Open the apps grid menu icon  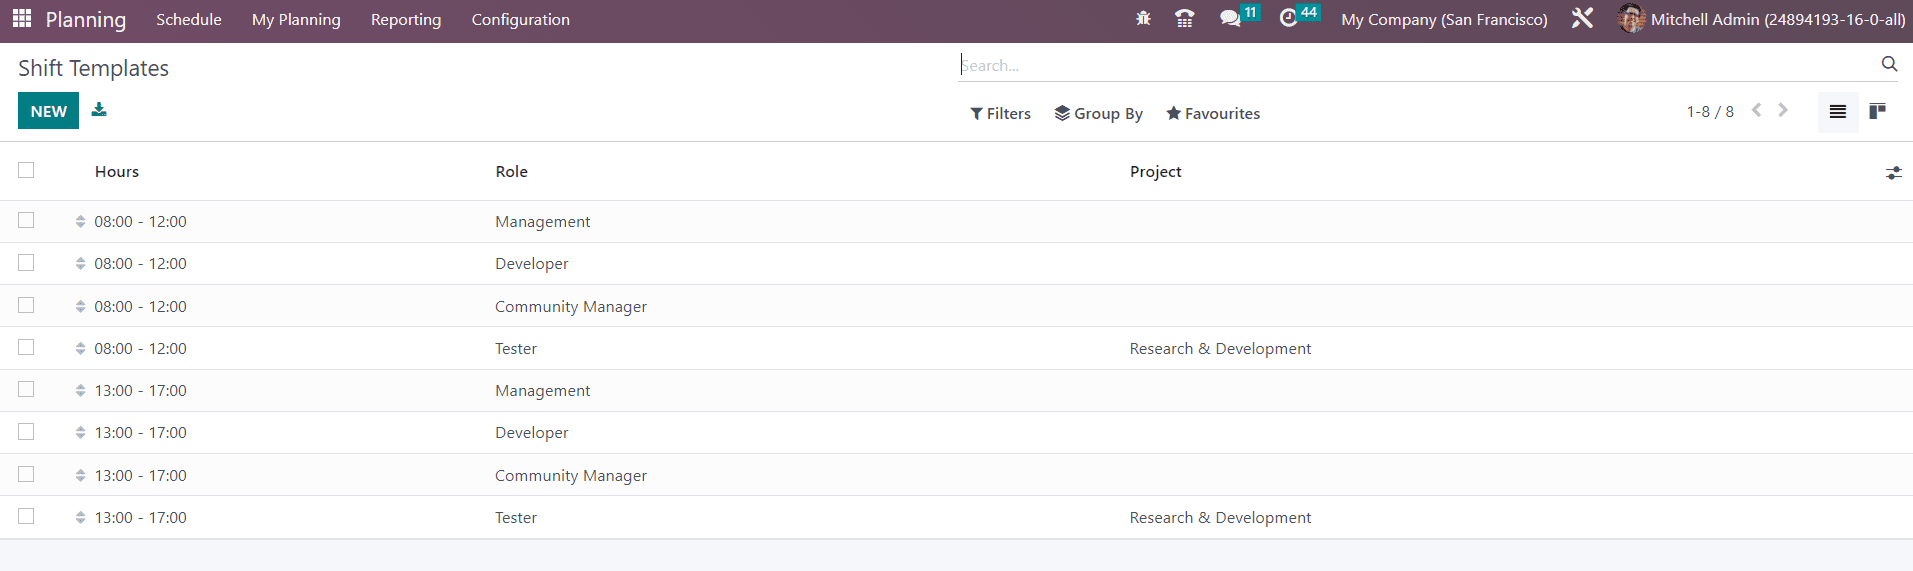click(22, 19)
